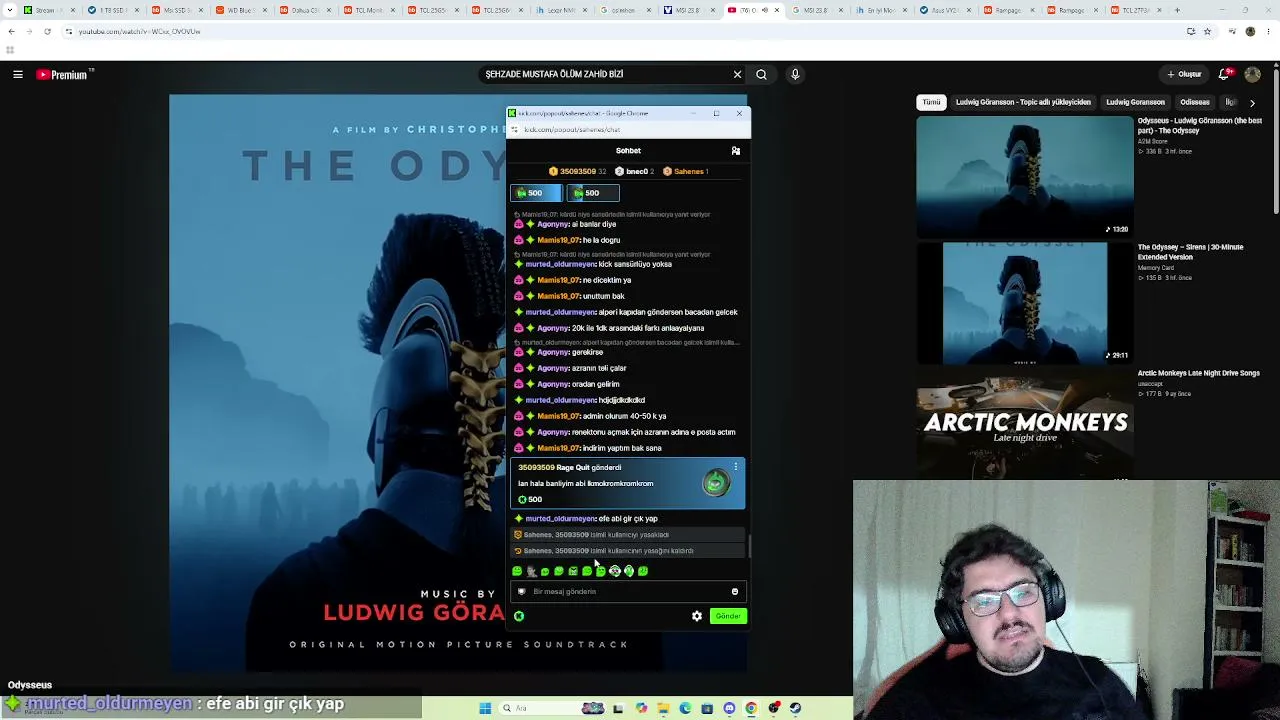Open The Odyssey Sirens 30-minute thumbnail
This screenshot has width=1280, height=720.
pos(1025,303)
